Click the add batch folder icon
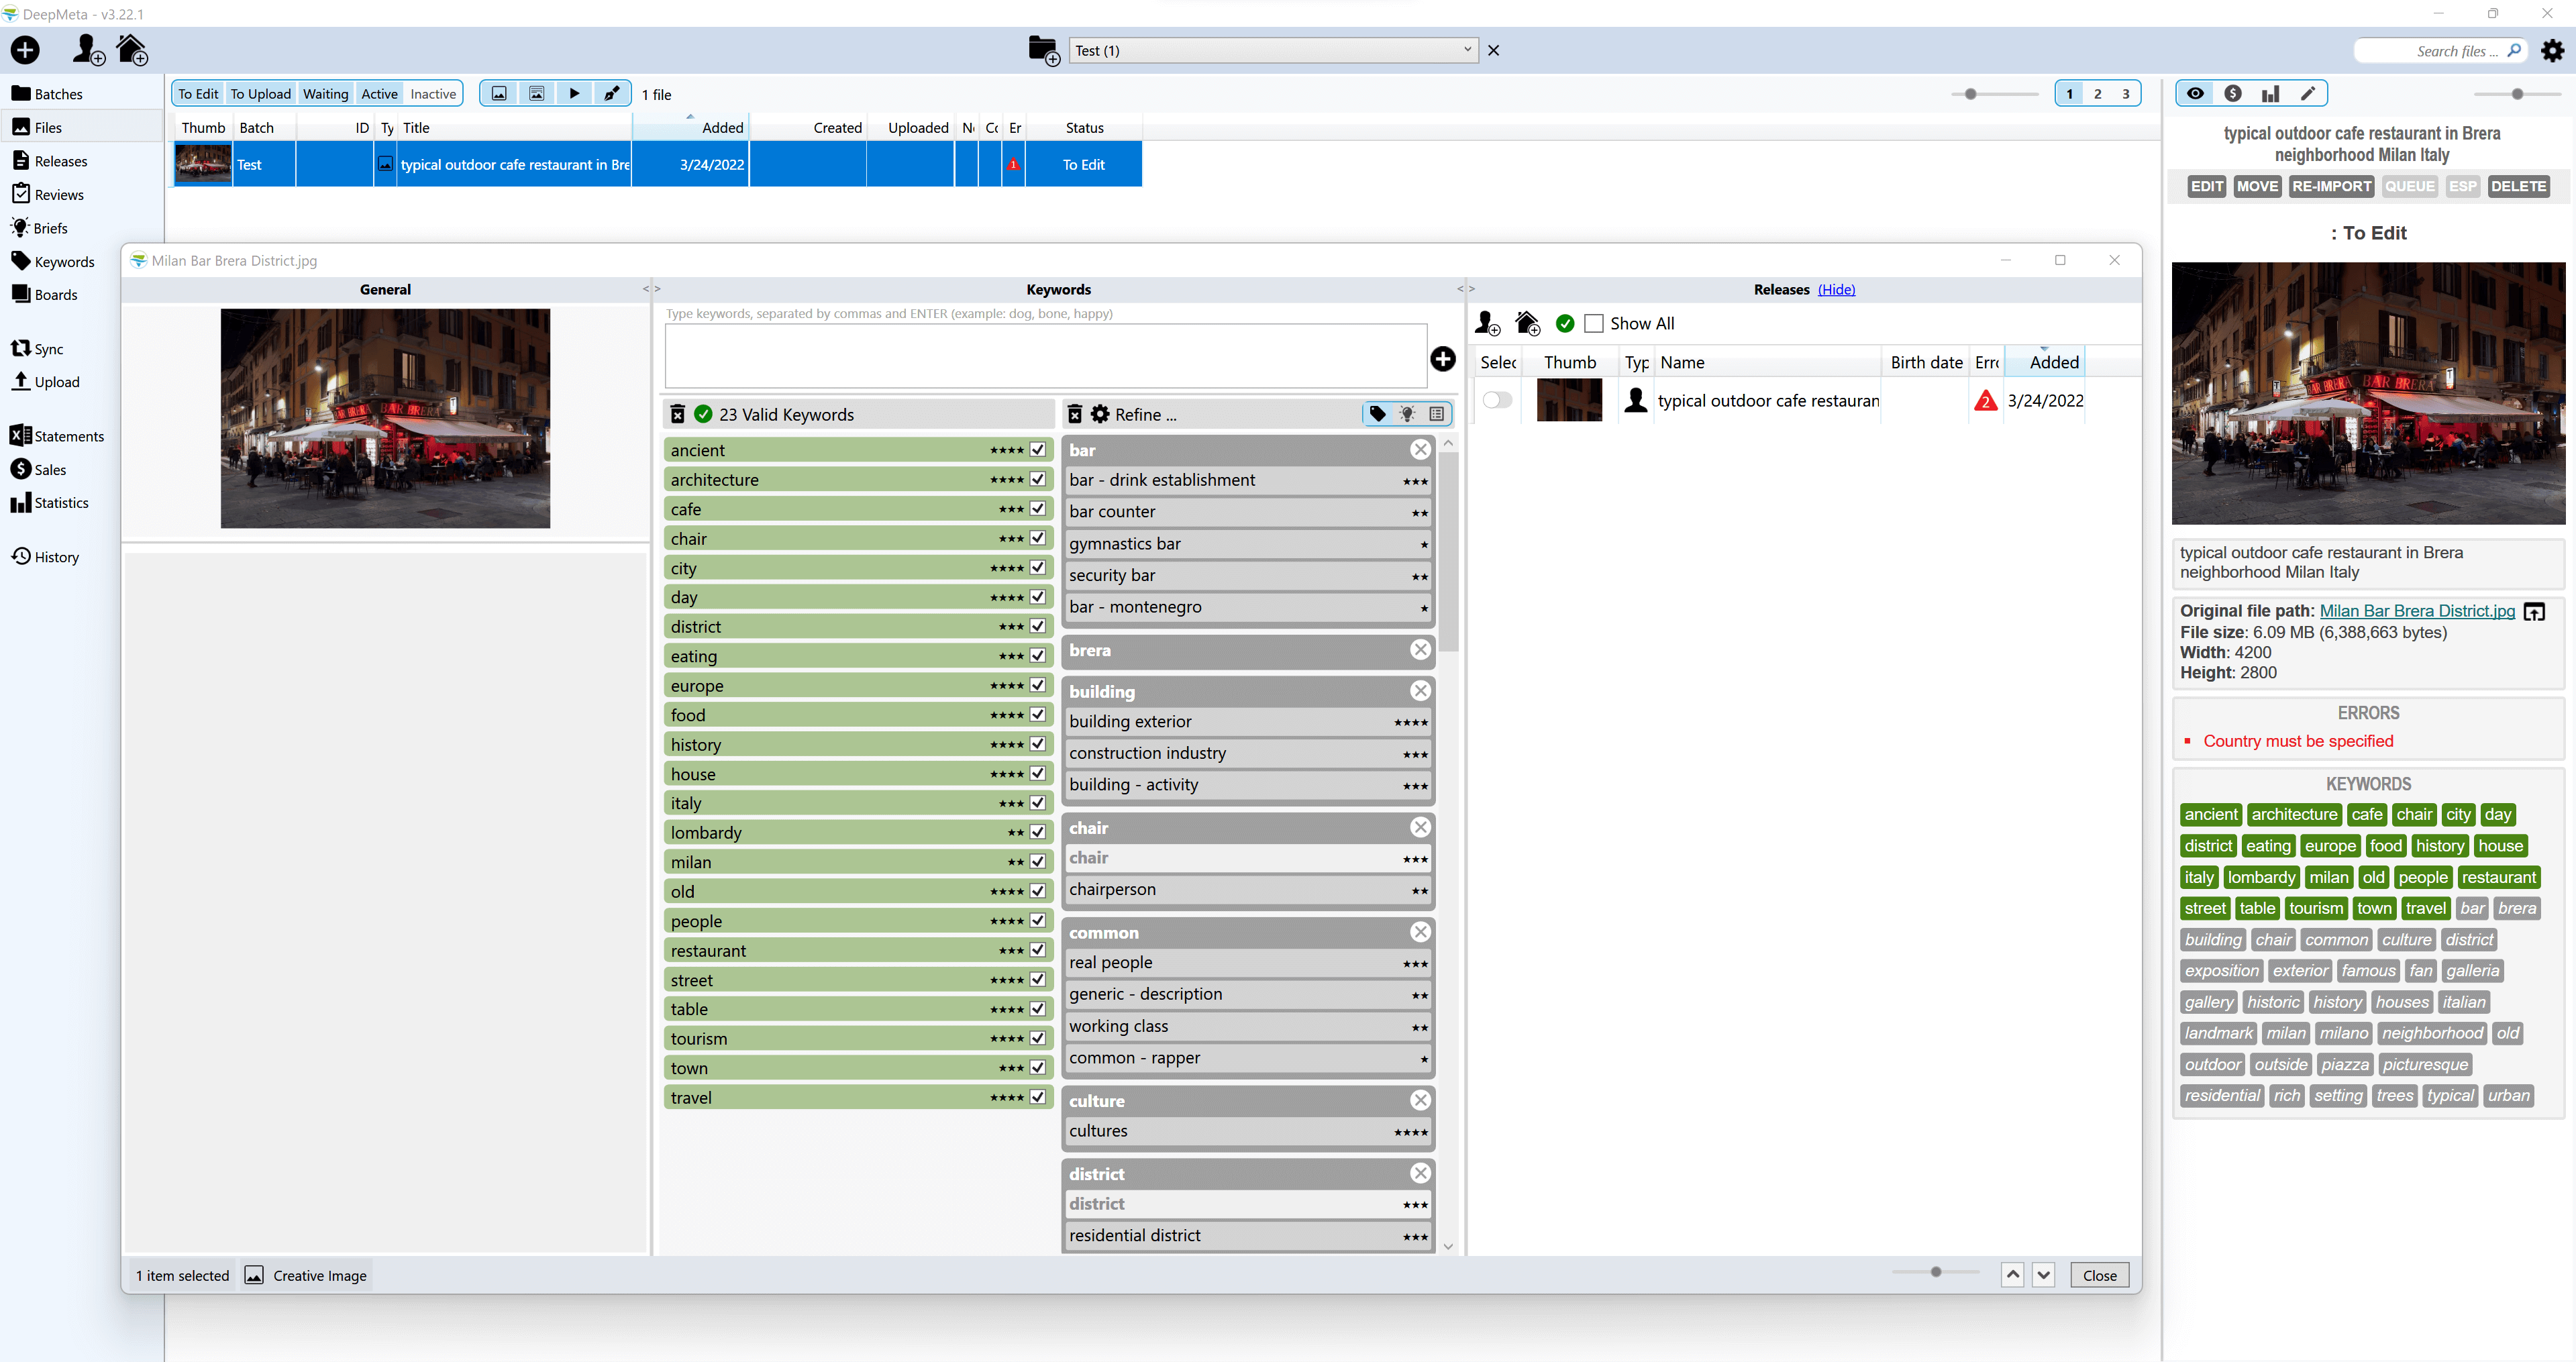The width and height of the screenshot is (2576, 1362). coord(1043,50)
